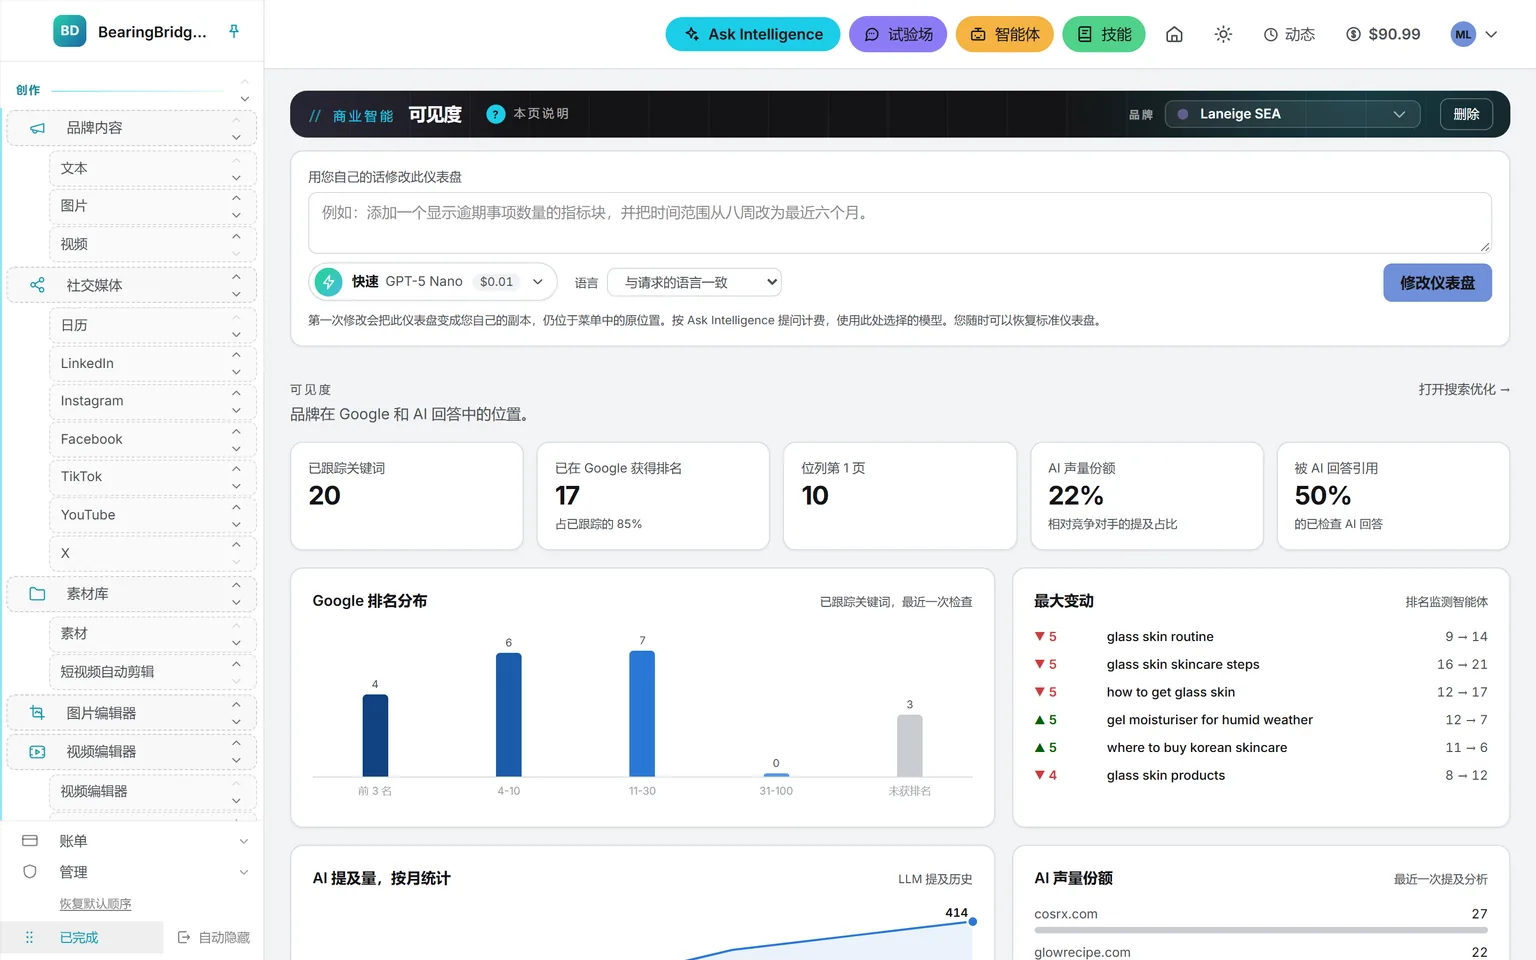The image size is (1536, 960).
Task: Click 'glass skin products' row
Action: coord(1261,776)
